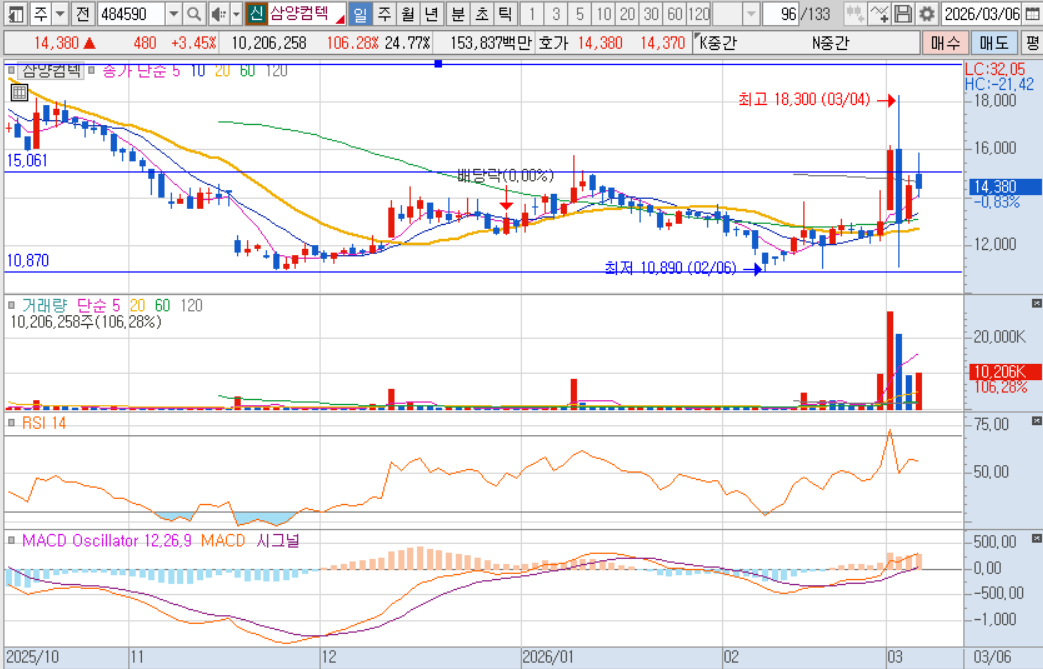Click the small square beside MACD Oscillator legend
The image size is (1043, 669).
11,541
